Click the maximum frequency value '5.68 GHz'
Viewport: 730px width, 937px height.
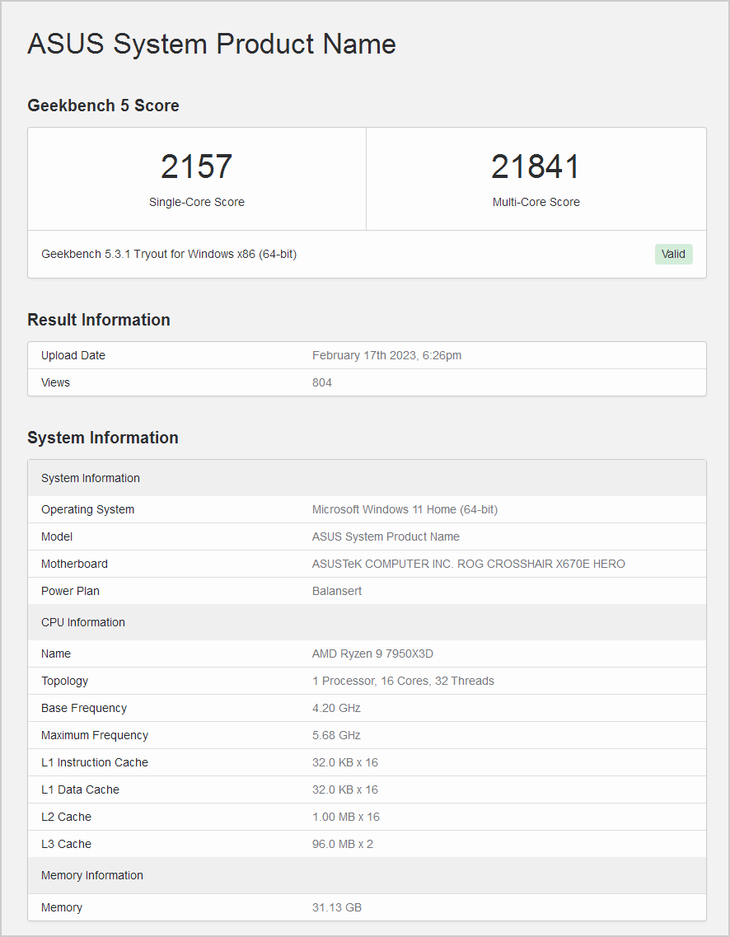click(x=336, y=736)
